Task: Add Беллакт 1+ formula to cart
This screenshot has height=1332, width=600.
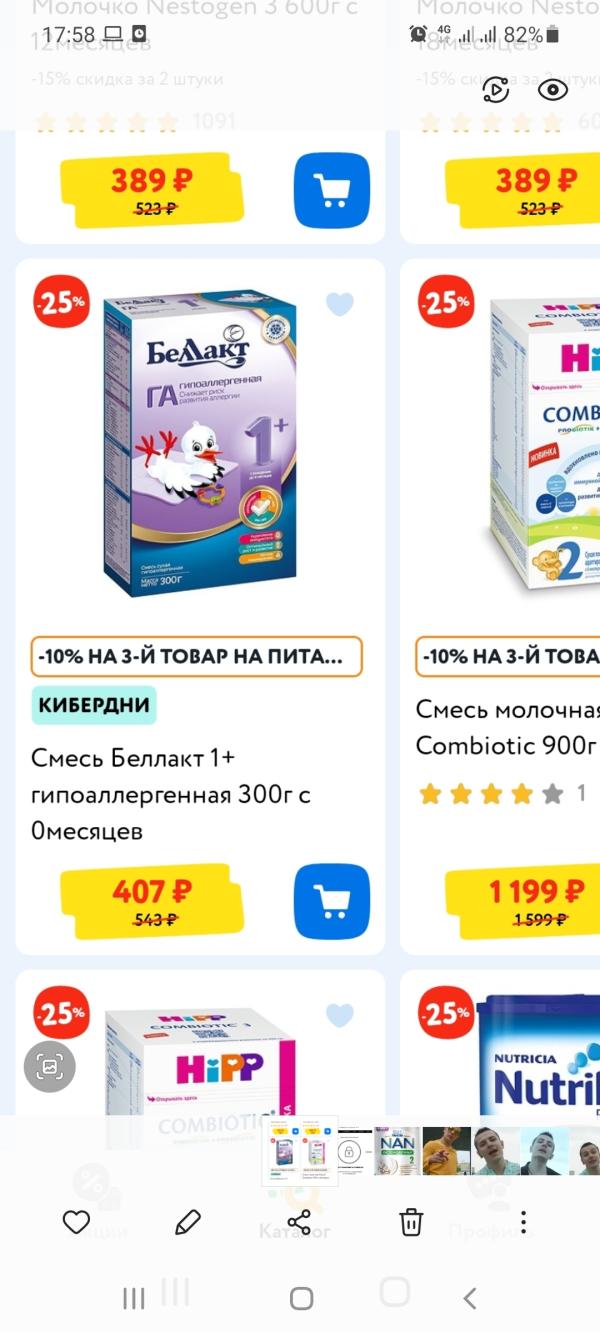Action: click(x=332, y=902)
